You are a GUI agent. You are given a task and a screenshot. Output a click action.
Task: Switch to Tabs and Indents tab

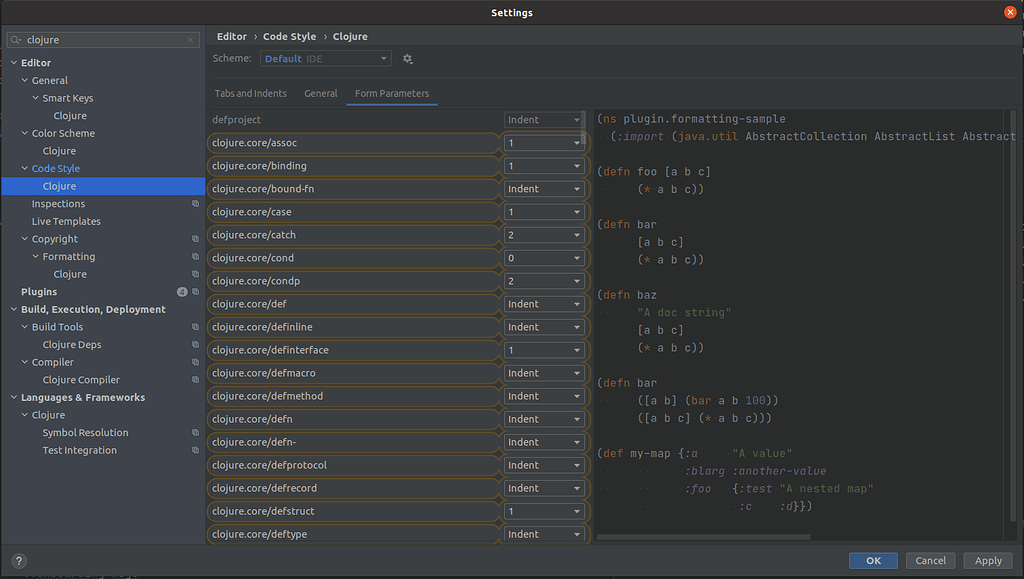click(251, 93)
